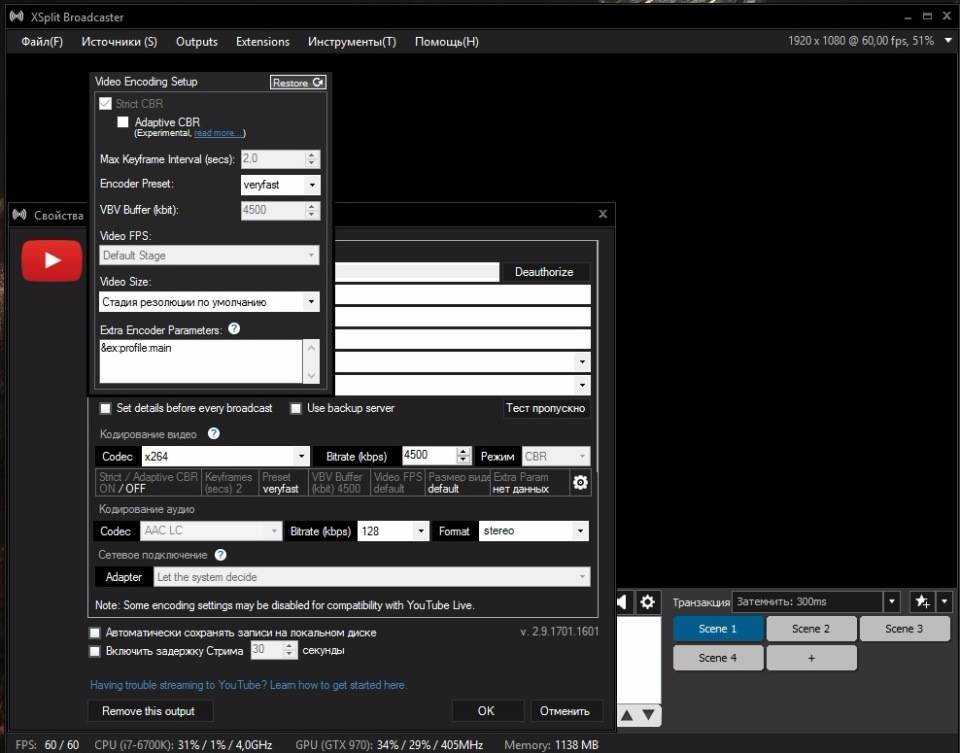This screenshot has height=753, width=960.
Task: Enable 'Use backup server' checkbox
Action: pyautogui.click(x=296, y=408)
